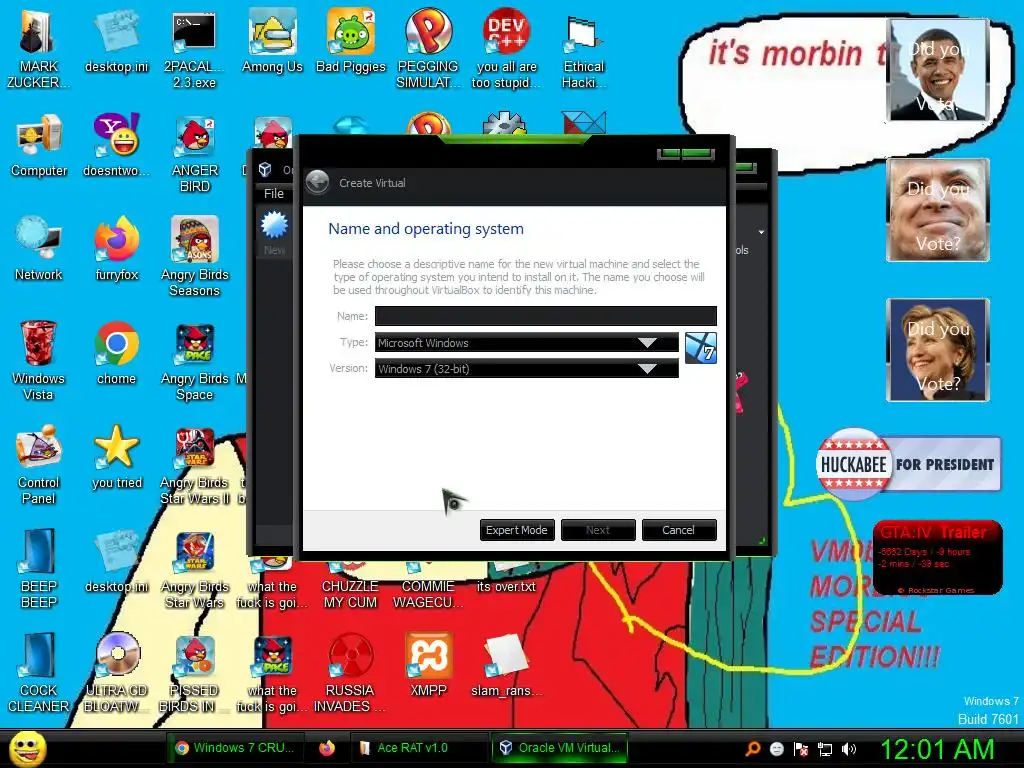
Task: Cancel the Create Virtual Machine wizard
Action: pos(679,530)
